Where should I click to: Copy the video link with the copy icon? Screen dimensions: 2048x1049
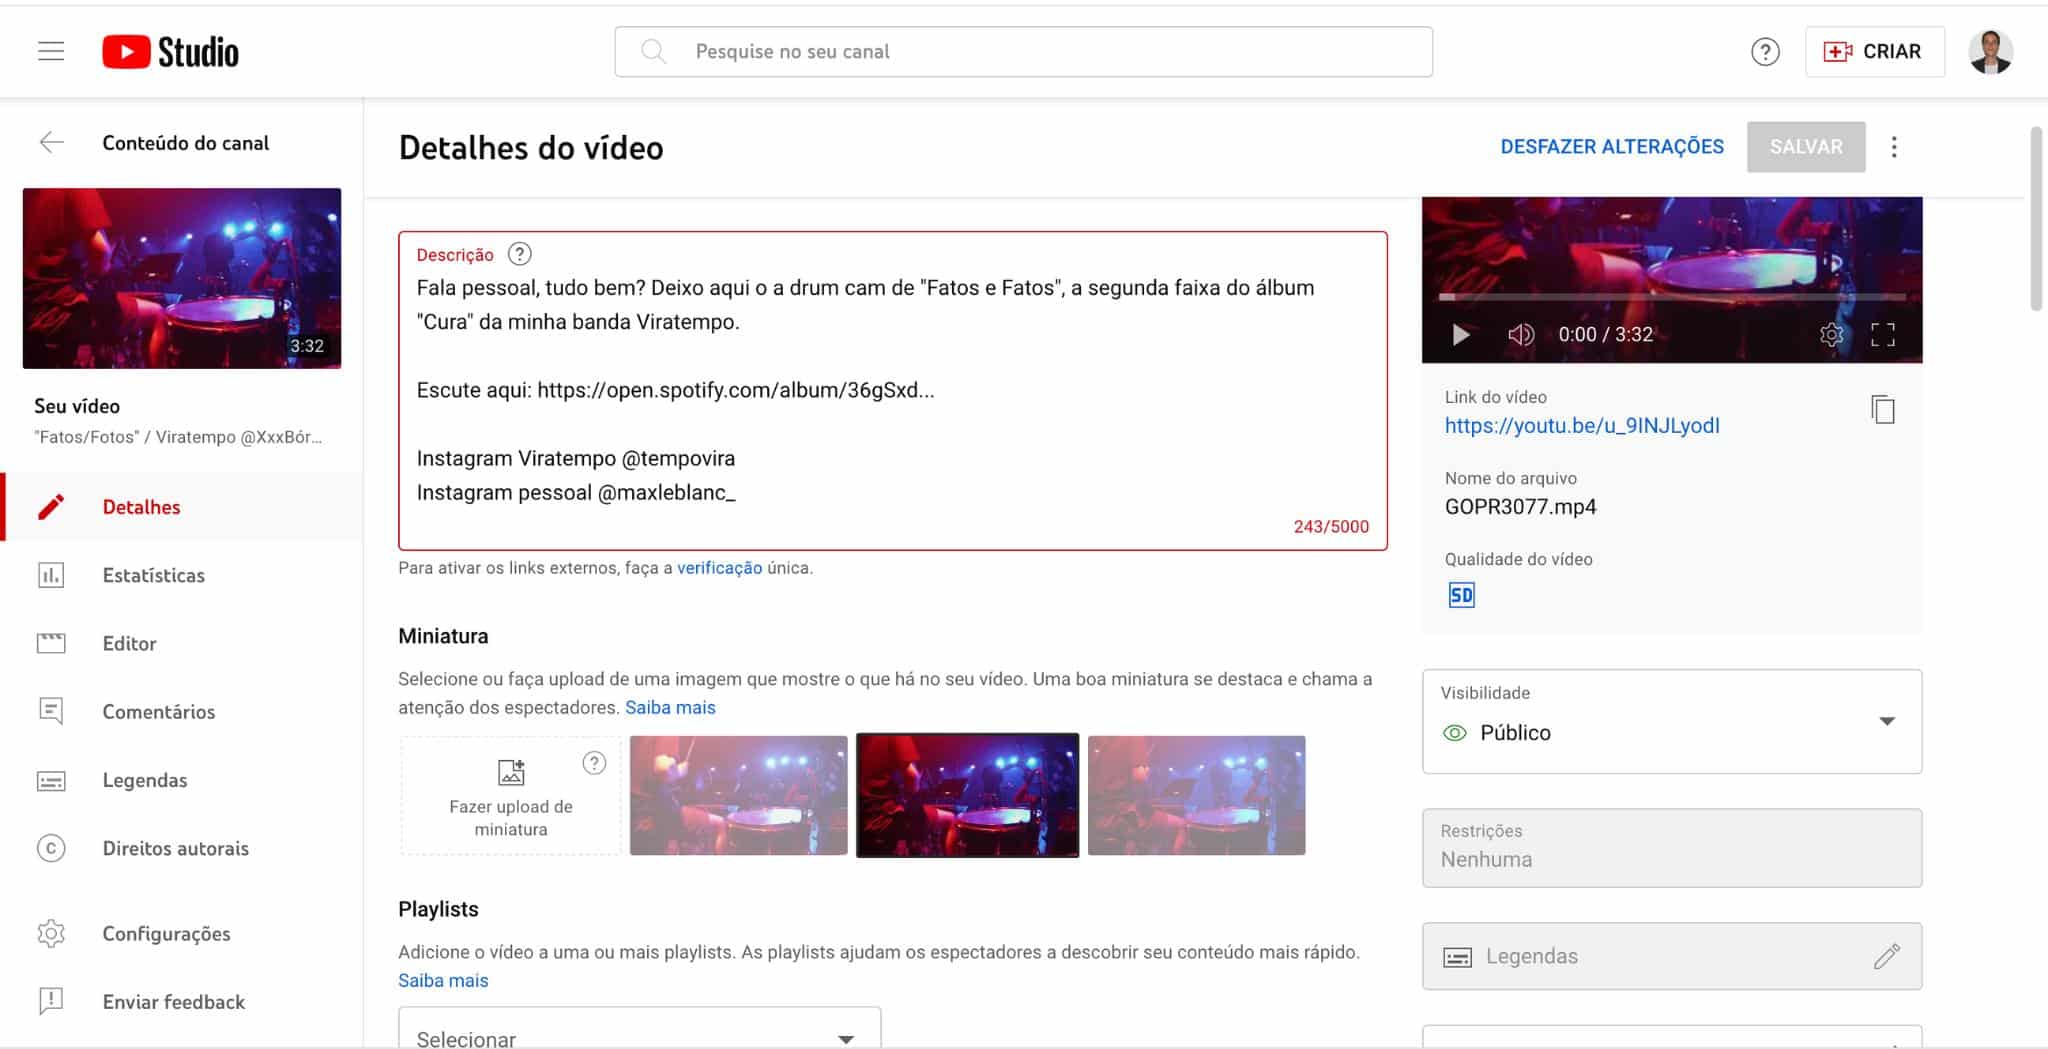1883,410
